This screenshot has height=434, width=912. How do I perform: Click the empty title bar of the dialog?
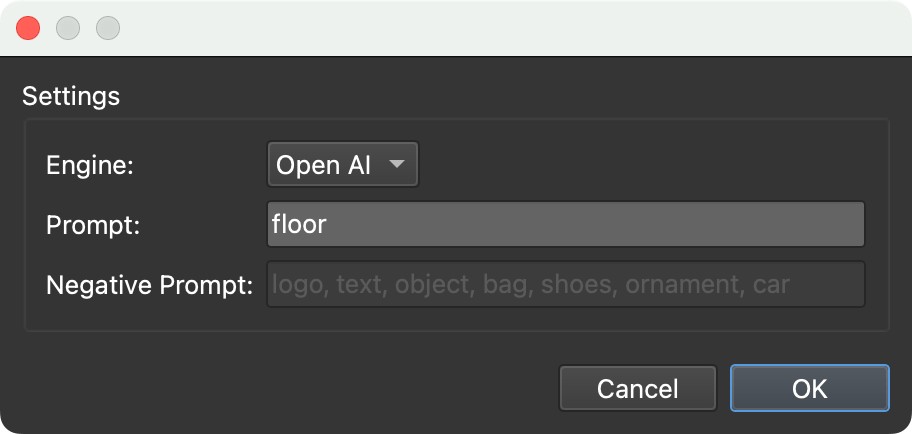click(500, 28)
